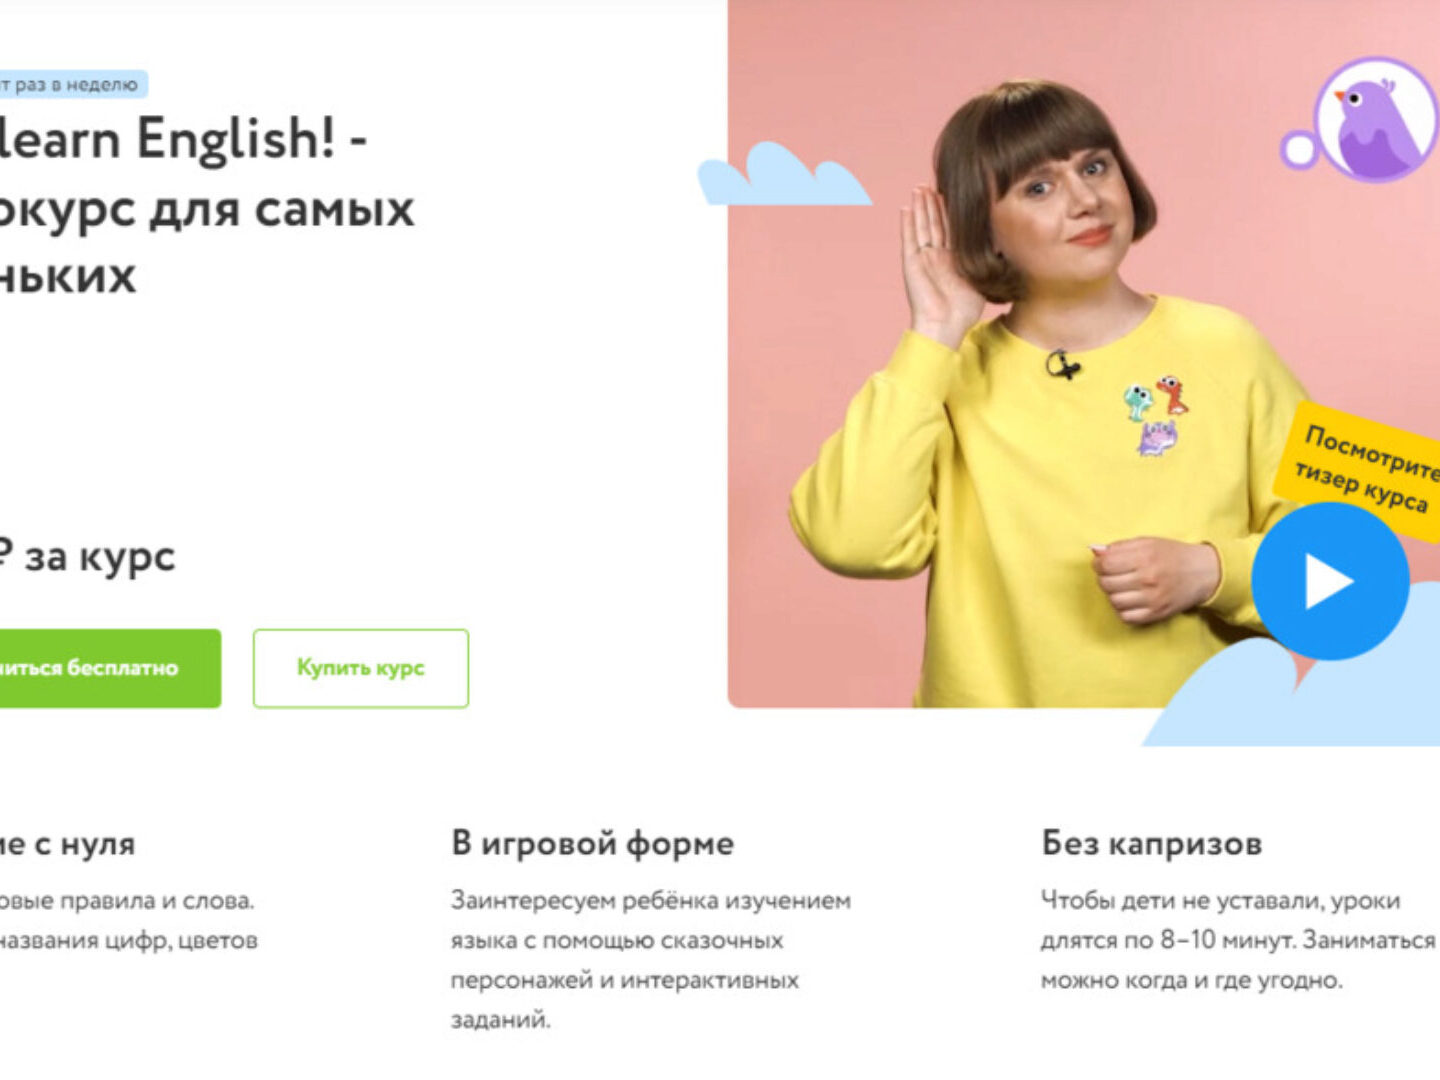1440x1080 pixels.
Task: Click the 'Без капризов' heading
Action: [x=1151, y=844]
